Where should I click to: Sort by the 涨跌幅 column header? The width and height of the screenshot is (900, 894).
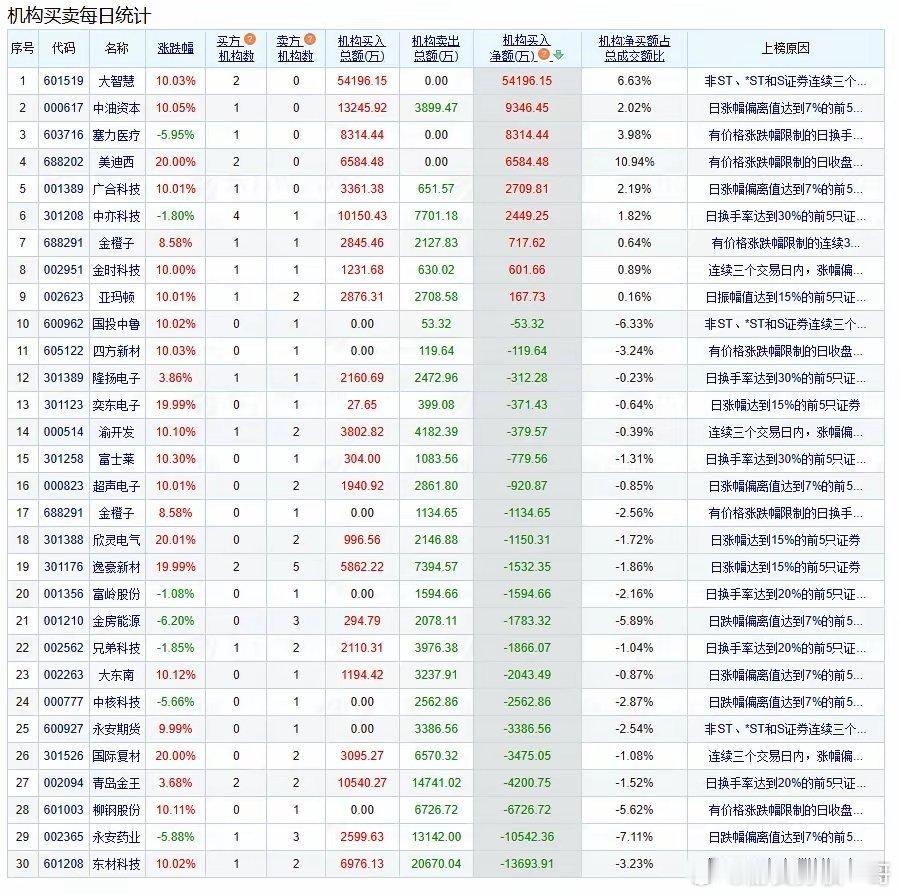175,48
